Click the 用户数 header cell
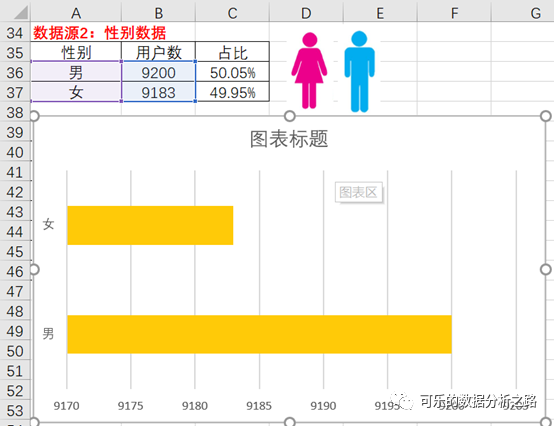Viewport: 554px width, 426px height. click(159, 52)
